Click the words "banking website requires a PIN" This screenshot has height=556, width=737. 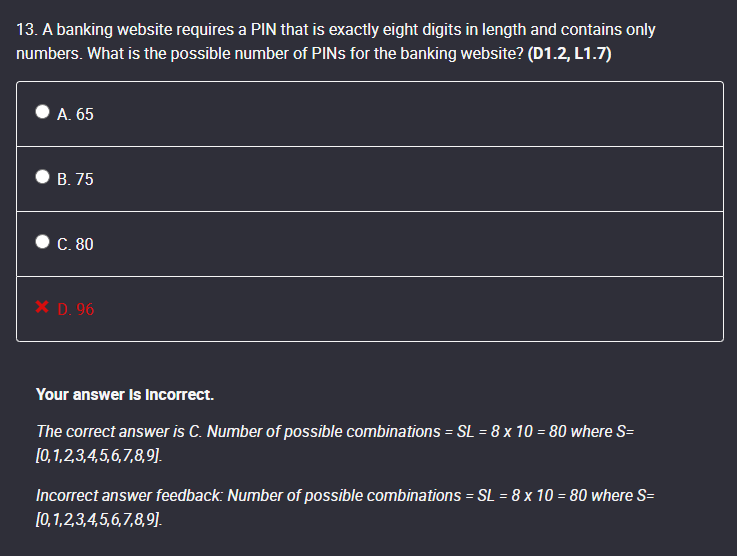162,30
